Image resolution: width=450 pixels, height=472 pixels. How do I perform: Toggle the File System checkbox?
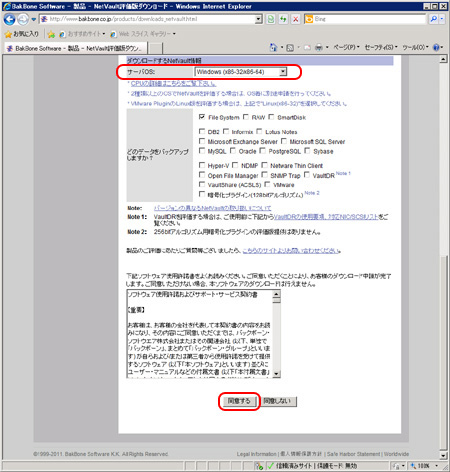tap(202, 117)
